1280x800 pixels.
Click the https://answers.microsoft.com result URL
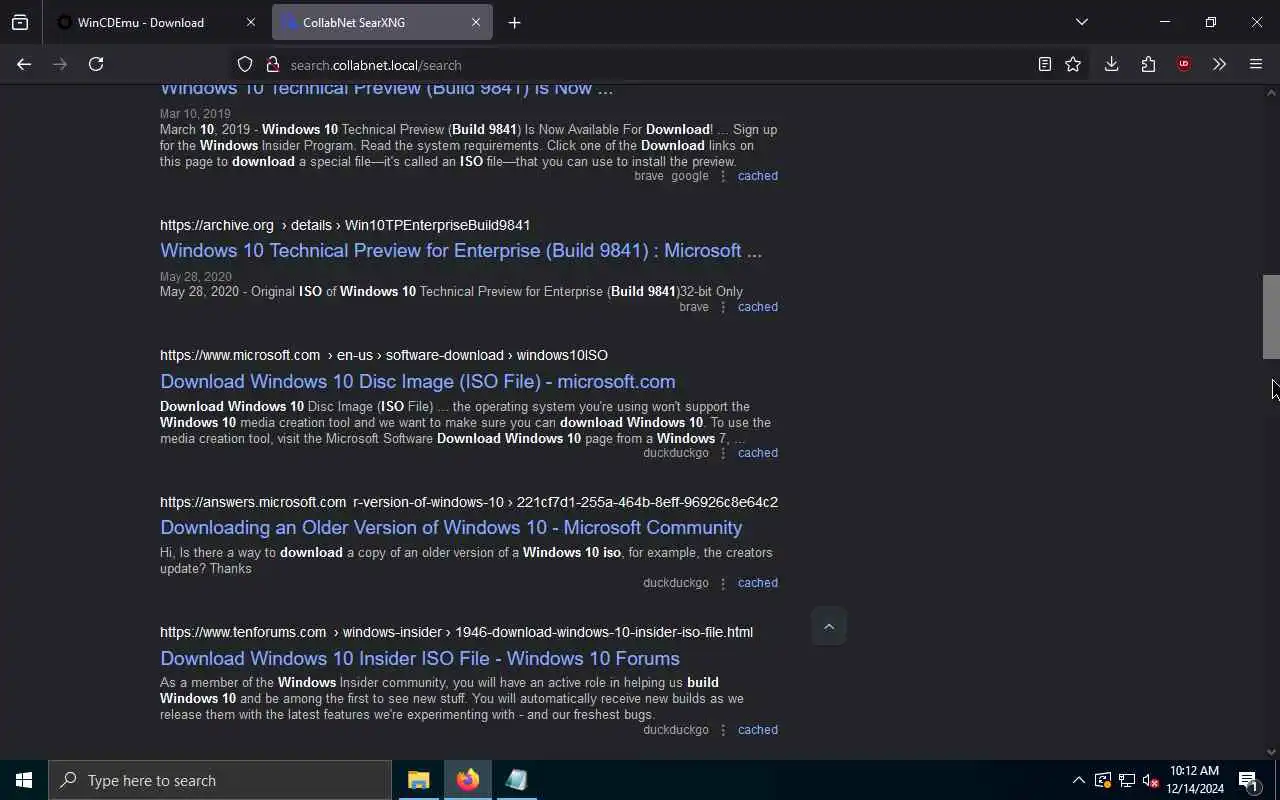469,502
